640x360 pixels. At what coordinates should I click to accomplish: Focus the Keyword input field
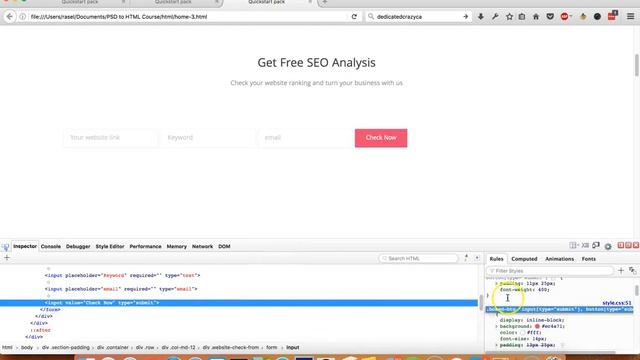tap(208, 138)
